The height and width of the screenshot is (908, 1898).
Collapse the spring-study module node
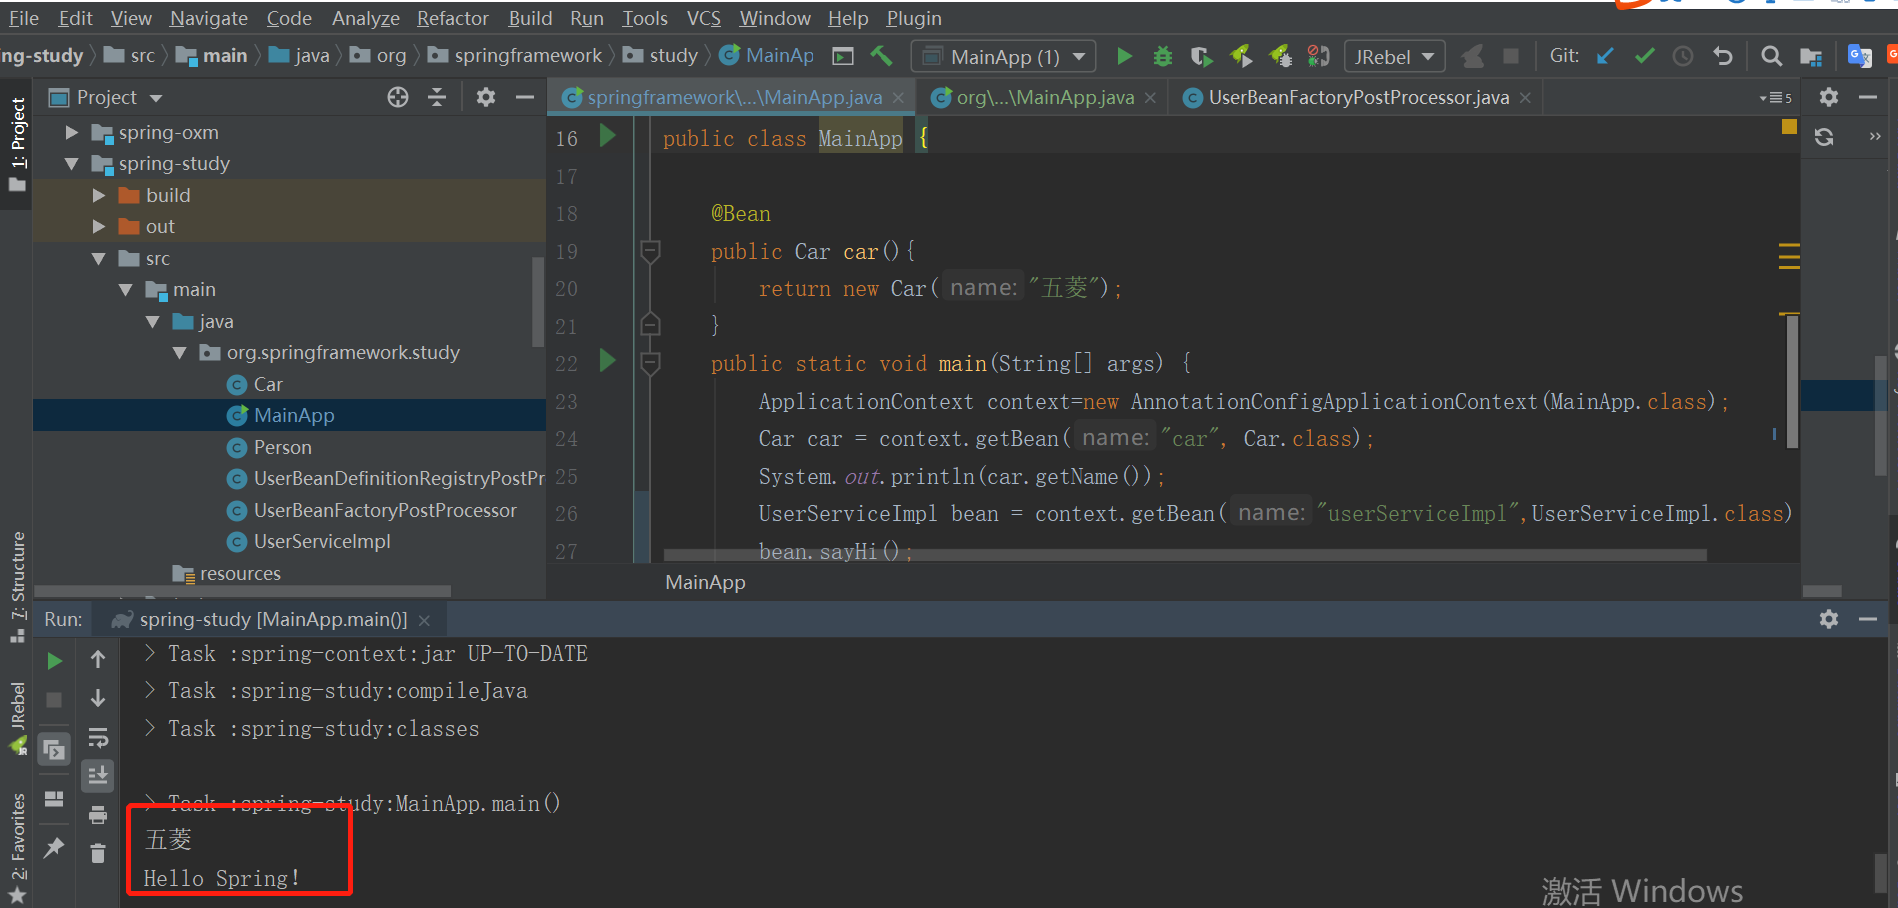(72, 163)
